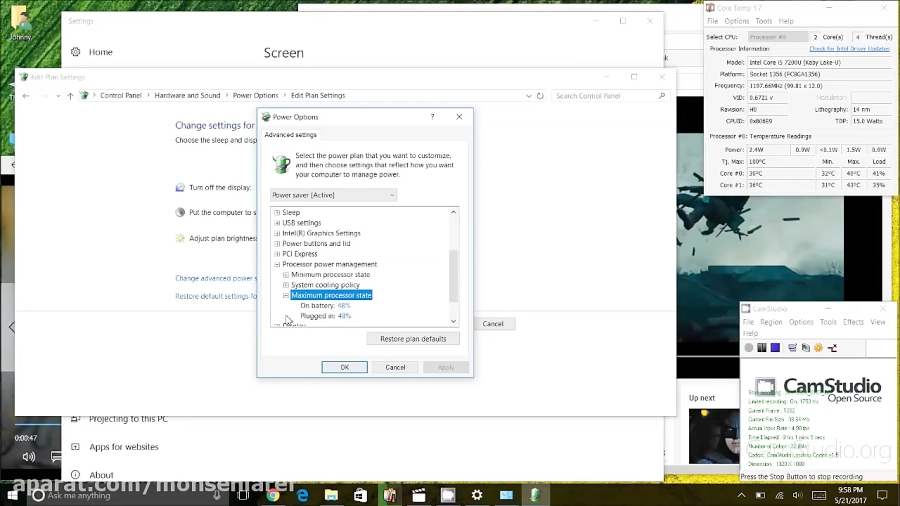Click CamStudio record-to format icon
900x506 pixels.
click(x=805, y=348)
